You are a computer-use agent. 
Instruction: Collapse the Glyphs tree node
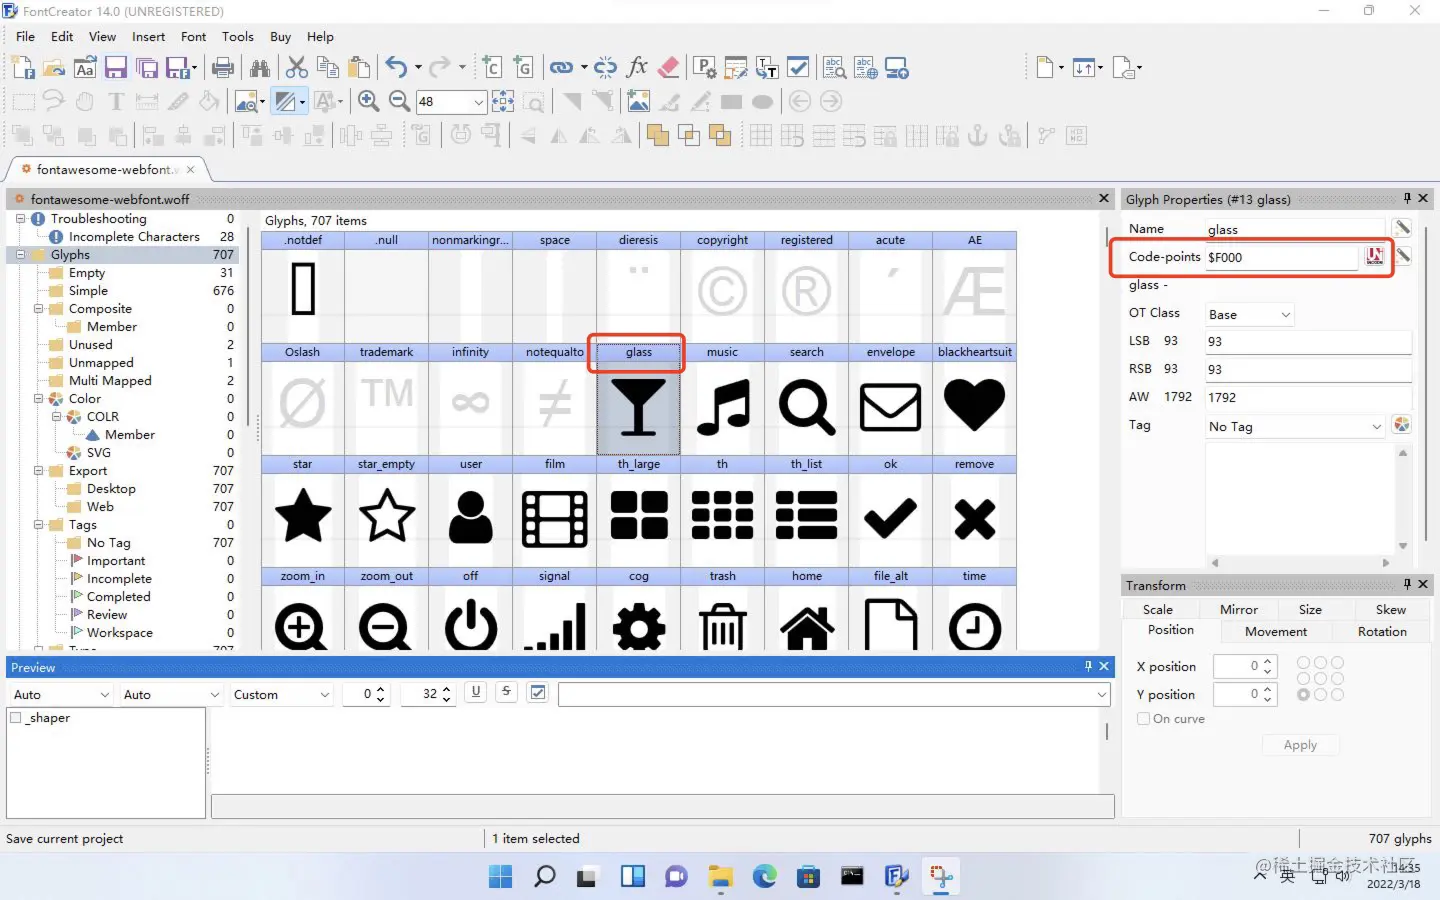pos(21,255)
